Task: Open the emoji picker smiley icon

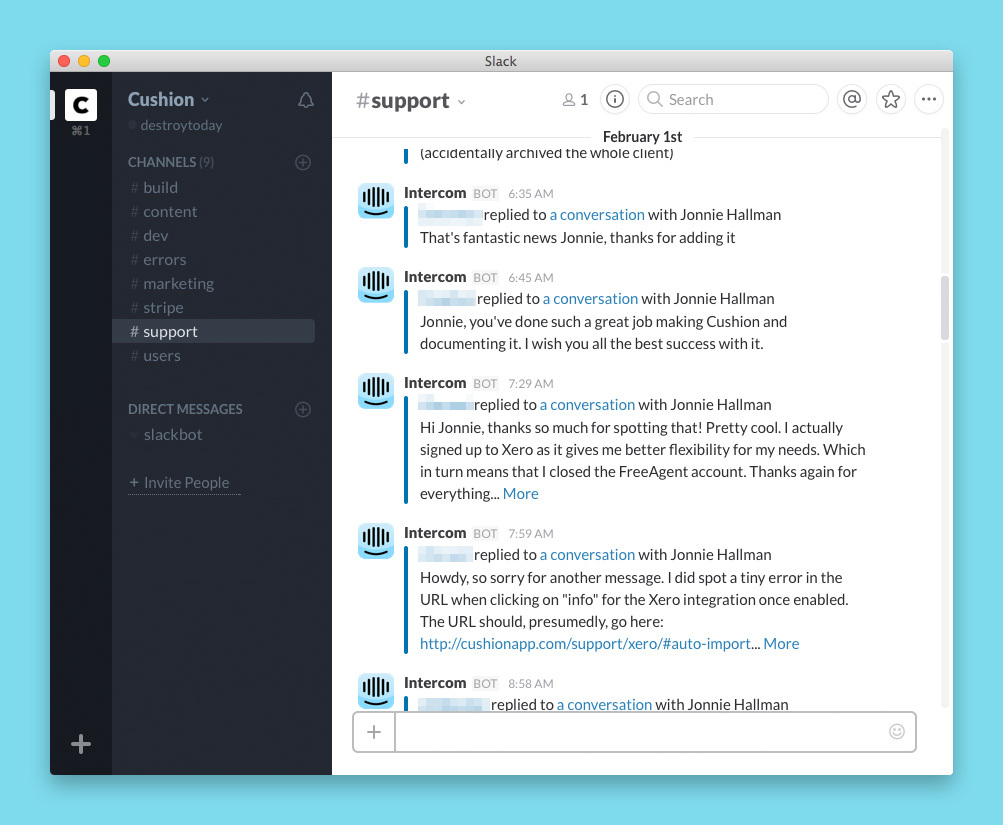Action: coord(897,732)
